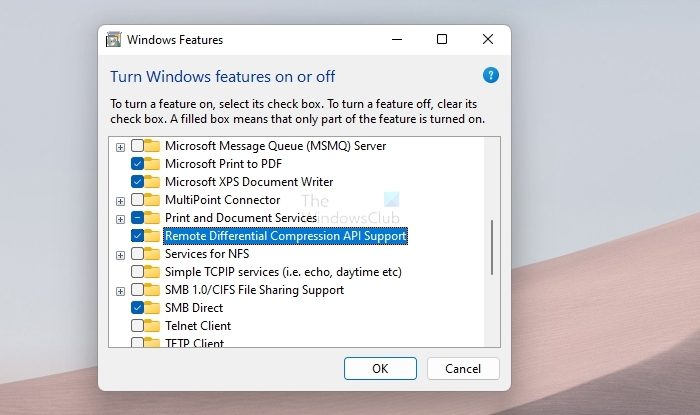Toggle Print and Document Services checkbox
This screenshot has width=700, height=415.
pyautogui.click(x=137, y=218)
